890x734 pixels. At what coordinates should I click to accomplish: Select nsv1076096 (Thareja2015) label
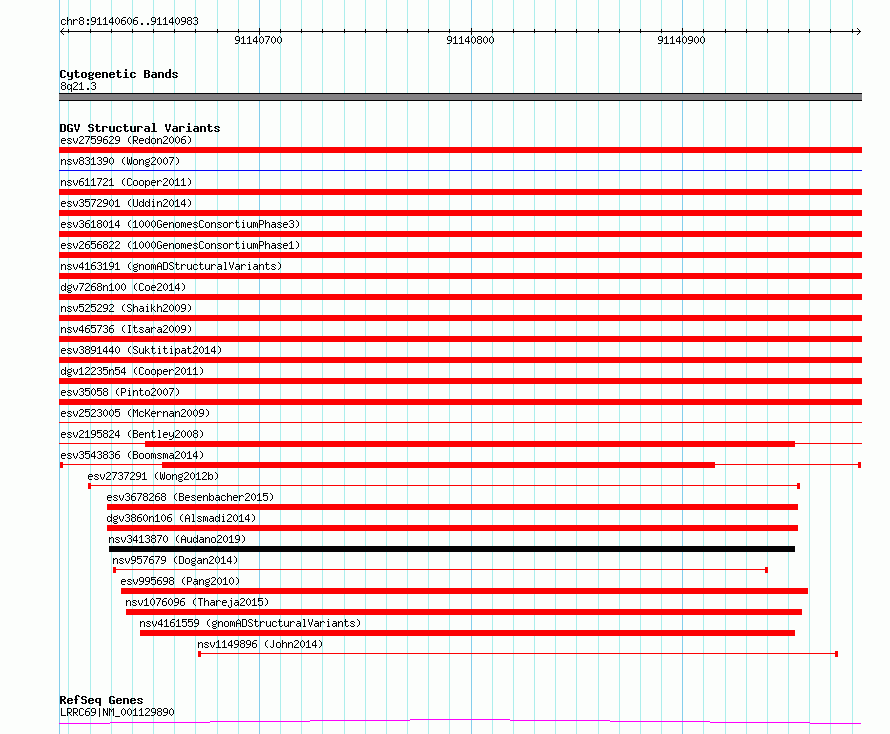point(197,602)
